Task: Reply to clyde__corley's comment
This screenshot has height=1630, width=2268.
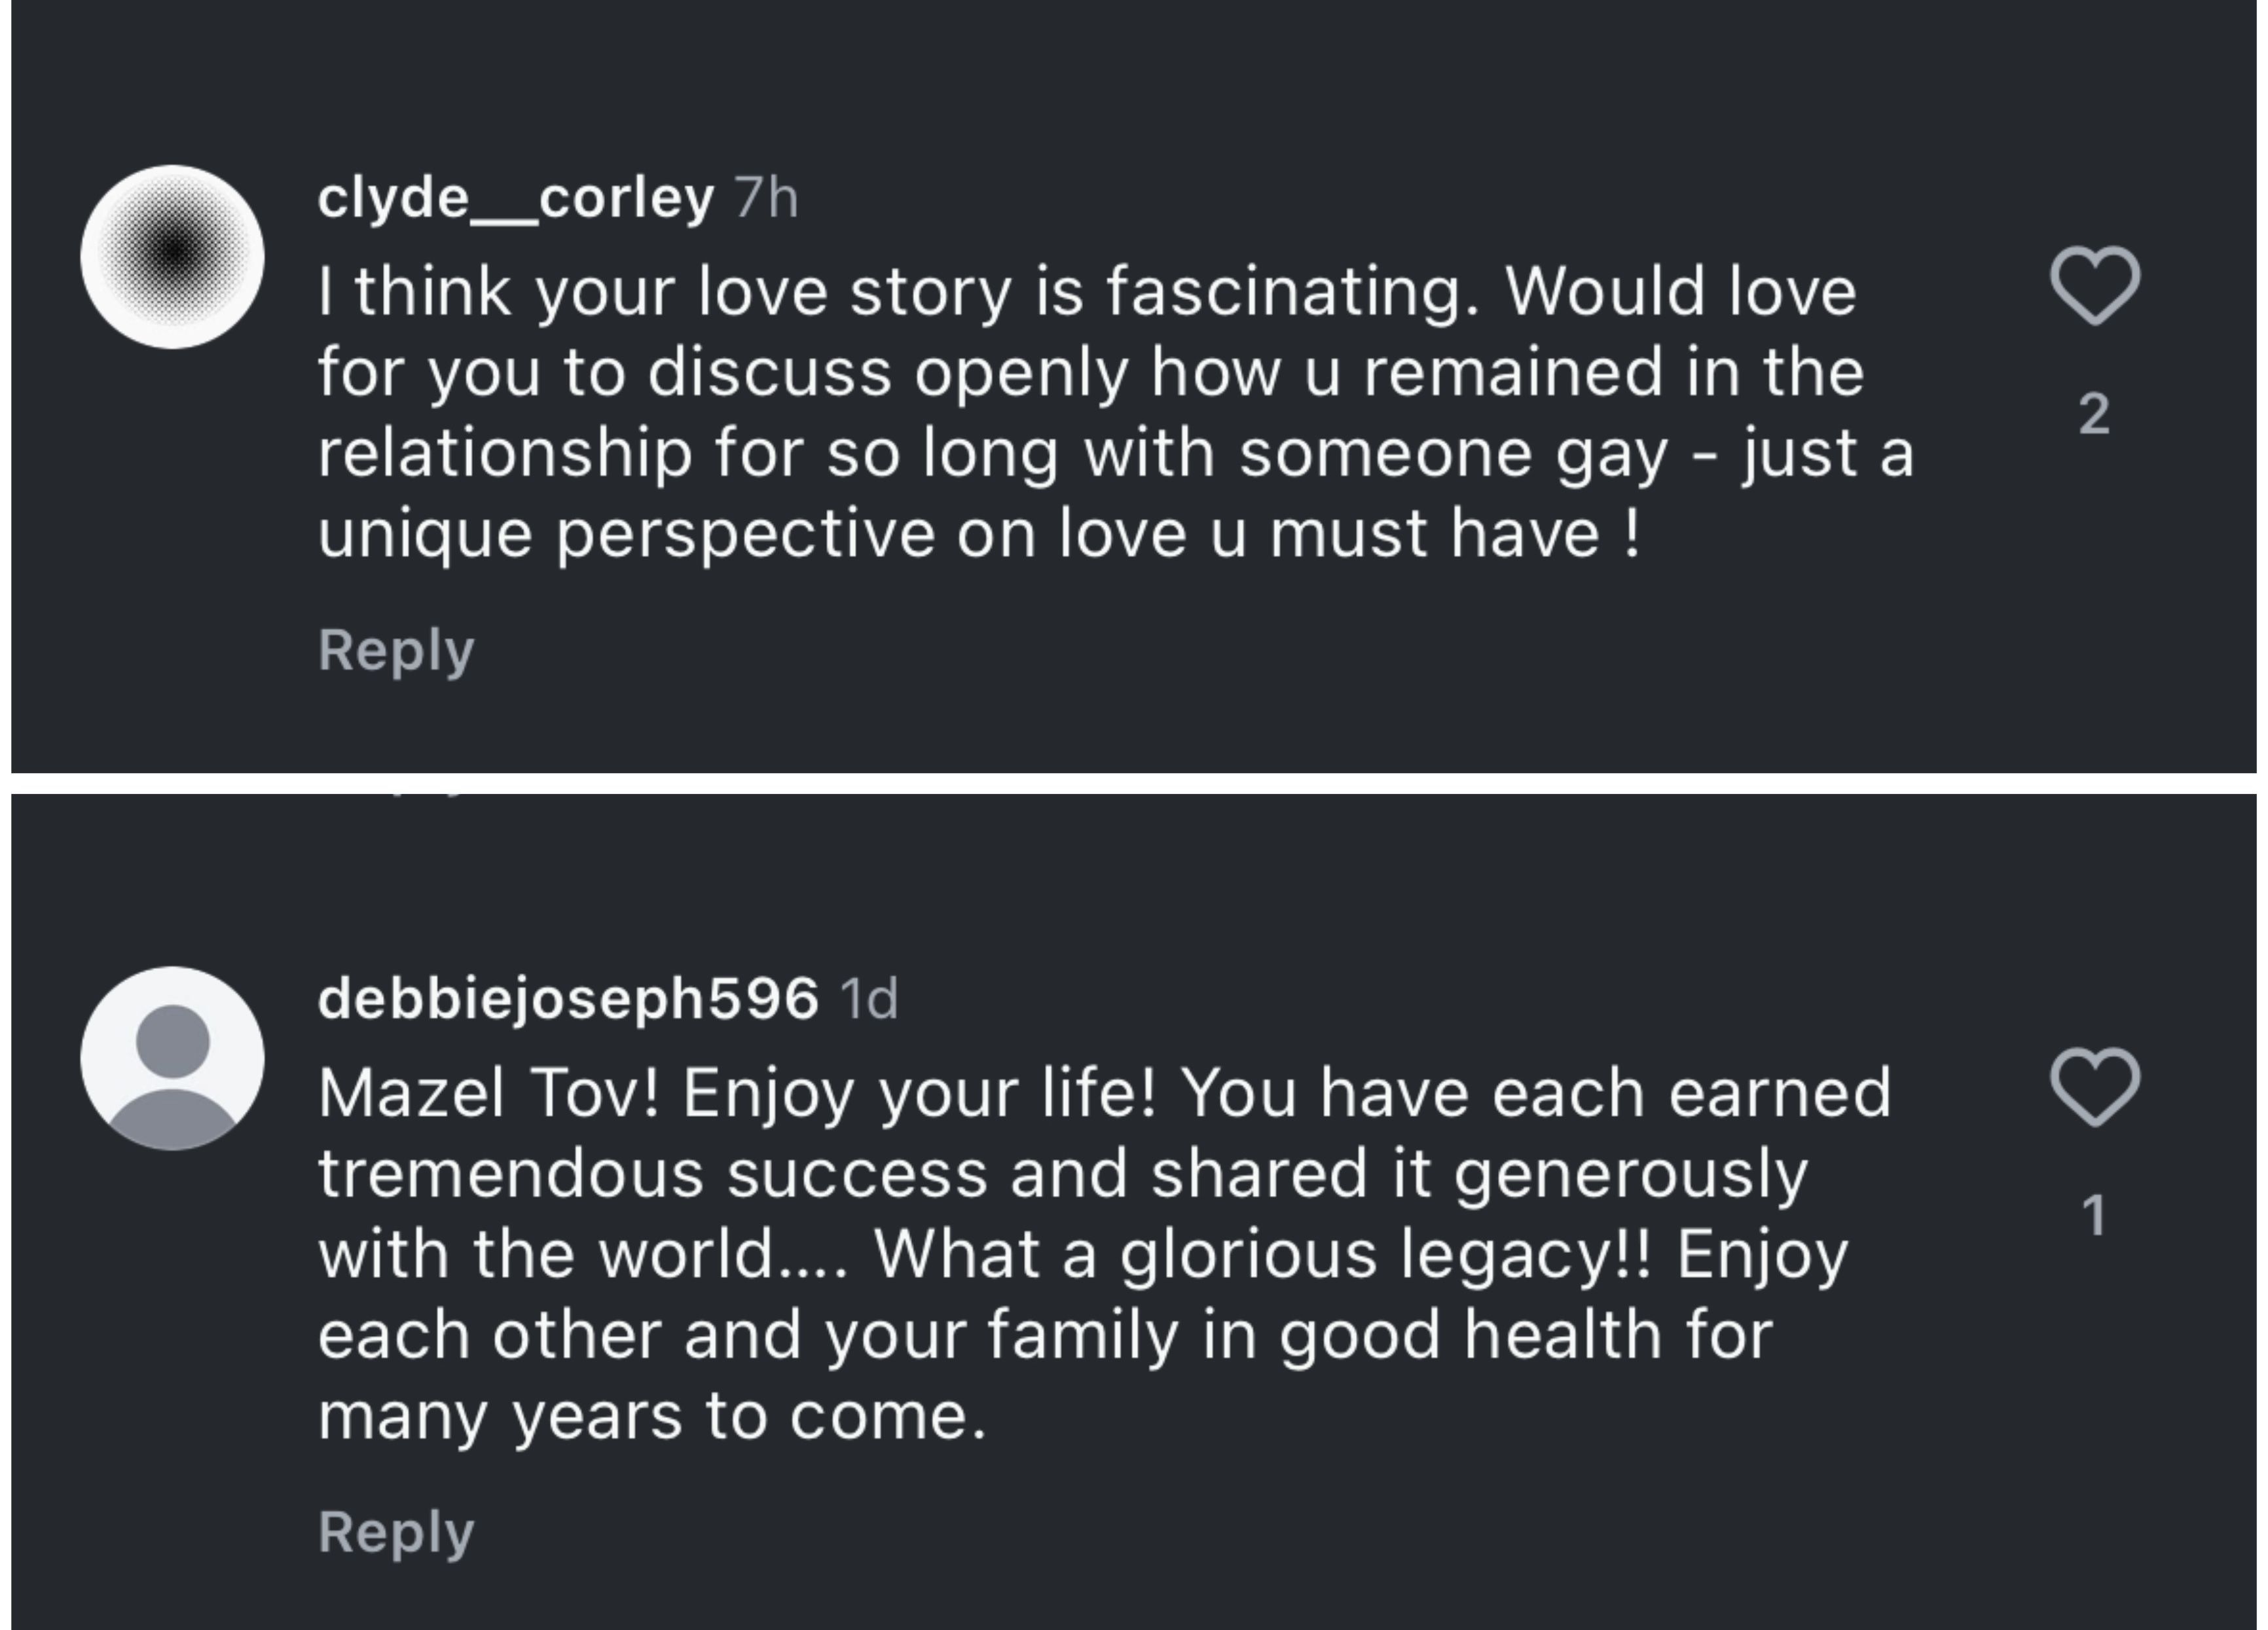Action: click(396, 650)
